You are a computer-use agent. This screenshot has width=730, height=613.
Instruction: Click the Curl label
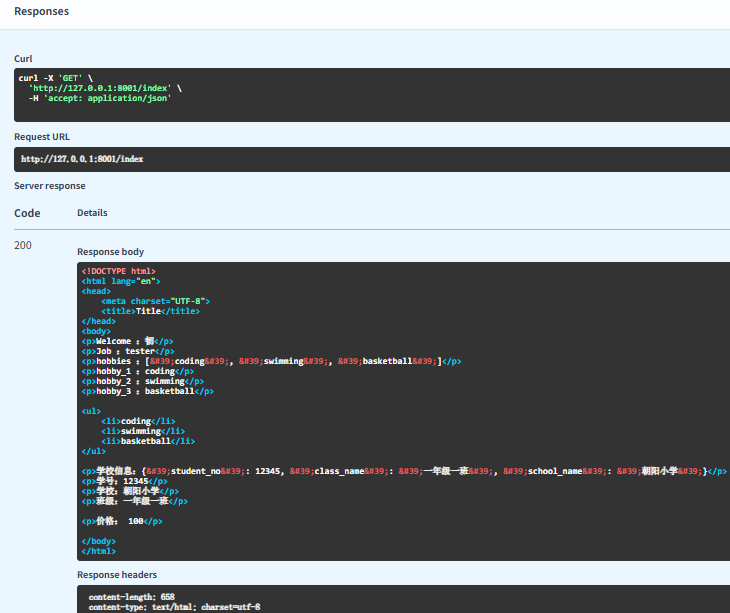[x=23, y=59]
